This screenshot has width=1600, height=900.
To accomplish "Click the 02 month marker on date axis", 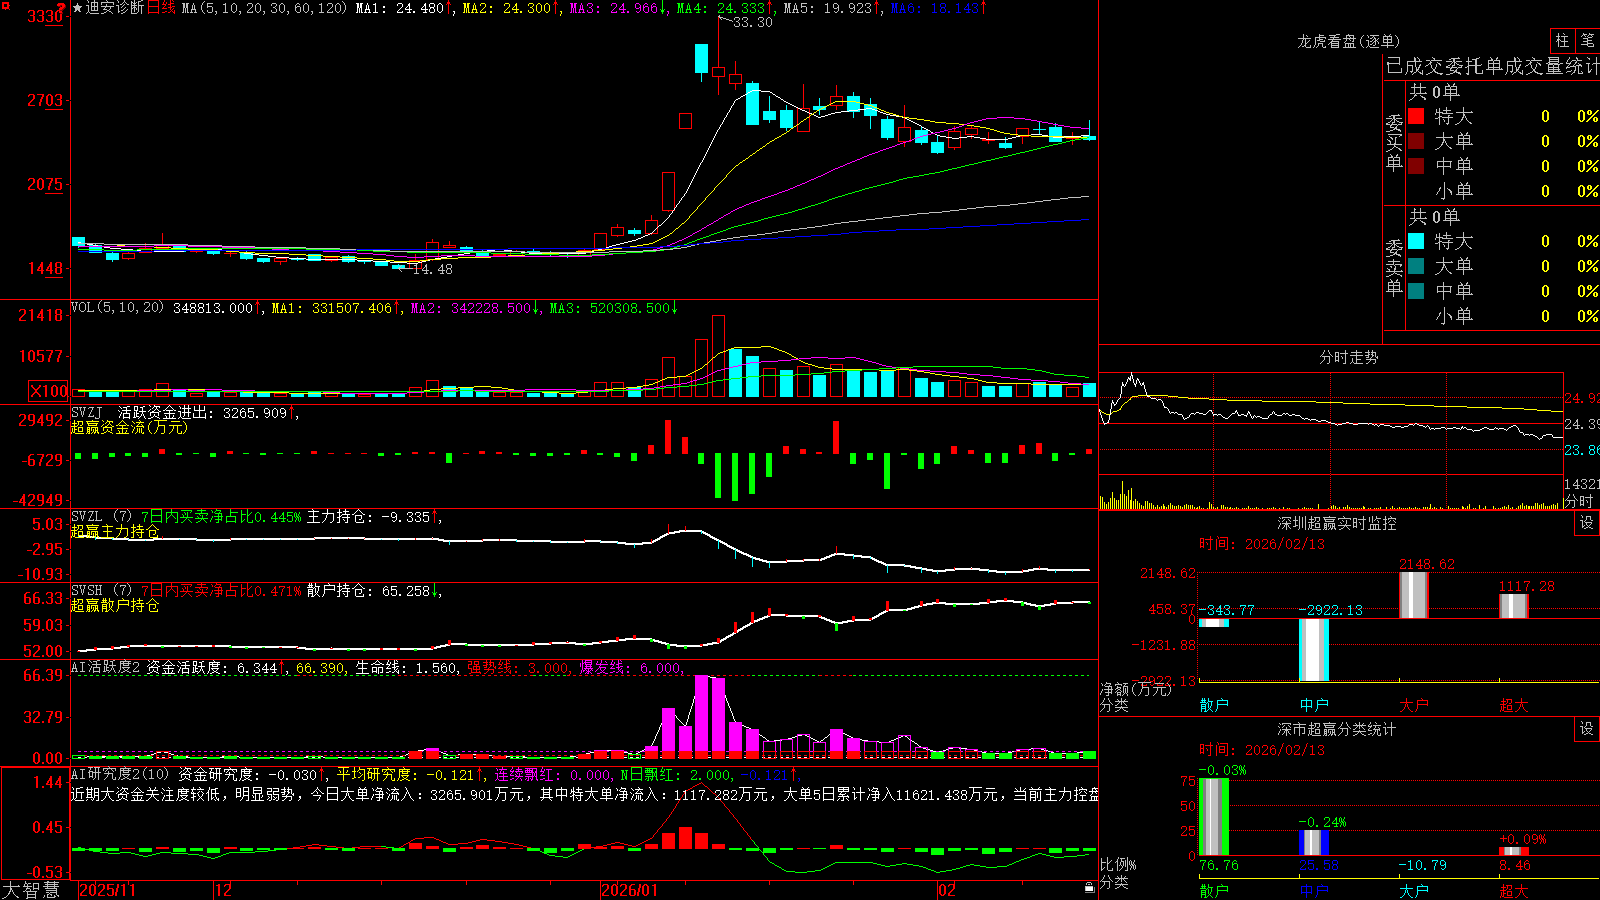I will click(946, 890).
